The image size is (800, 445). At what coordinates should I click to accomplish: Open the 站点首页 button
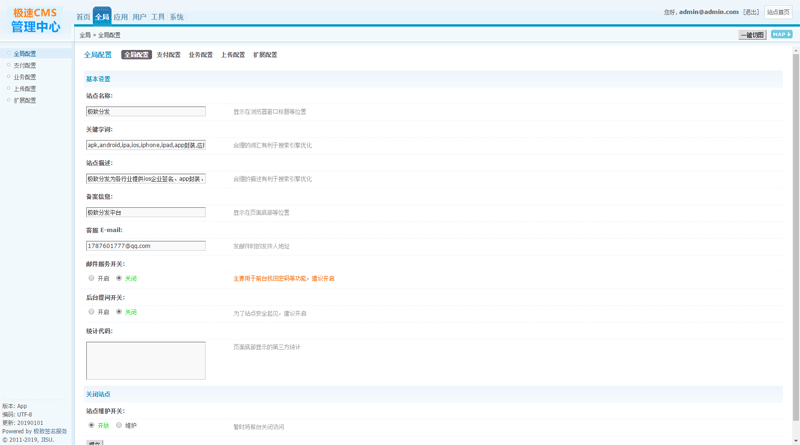click(778, 12)
